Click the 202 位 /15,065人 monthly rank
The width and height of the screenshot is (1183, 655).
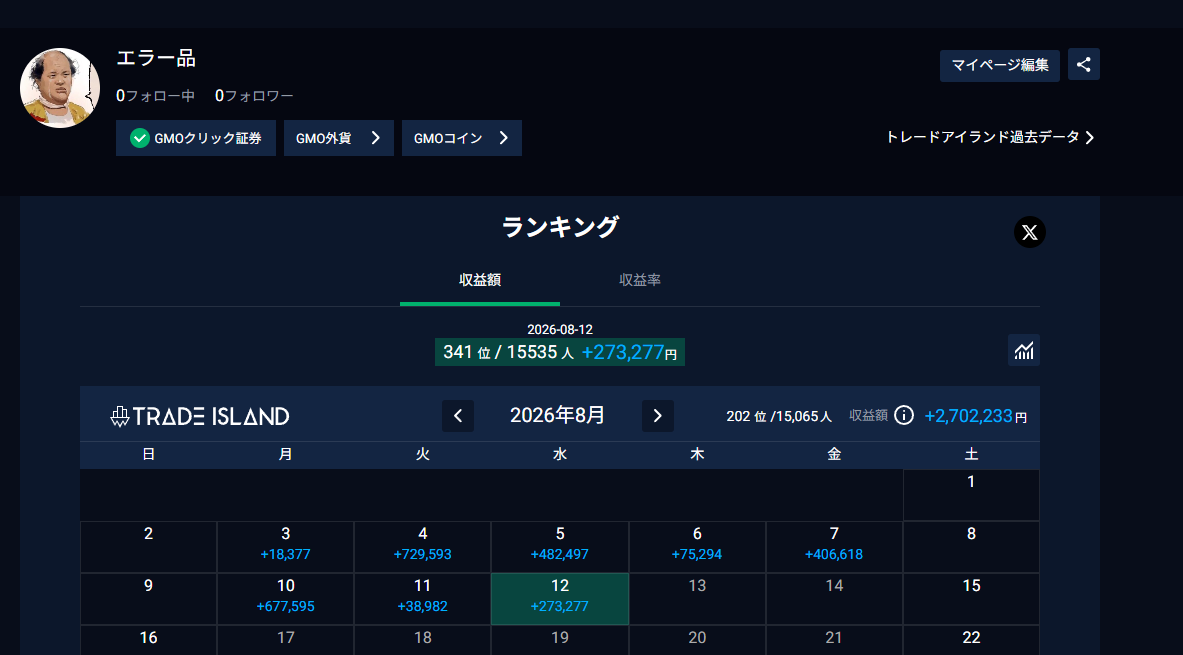779,416
